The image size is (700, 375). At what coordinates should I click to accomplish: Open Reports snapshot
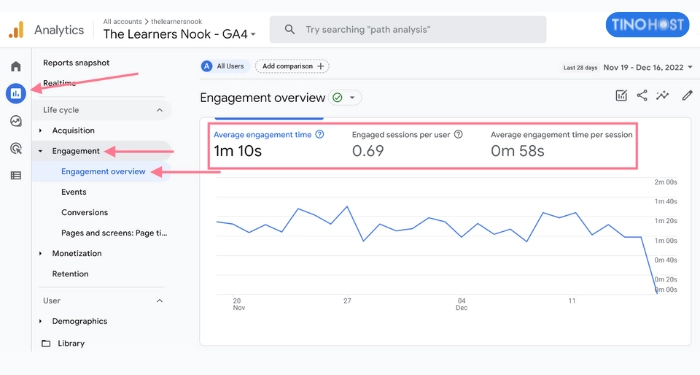(76, 63)
